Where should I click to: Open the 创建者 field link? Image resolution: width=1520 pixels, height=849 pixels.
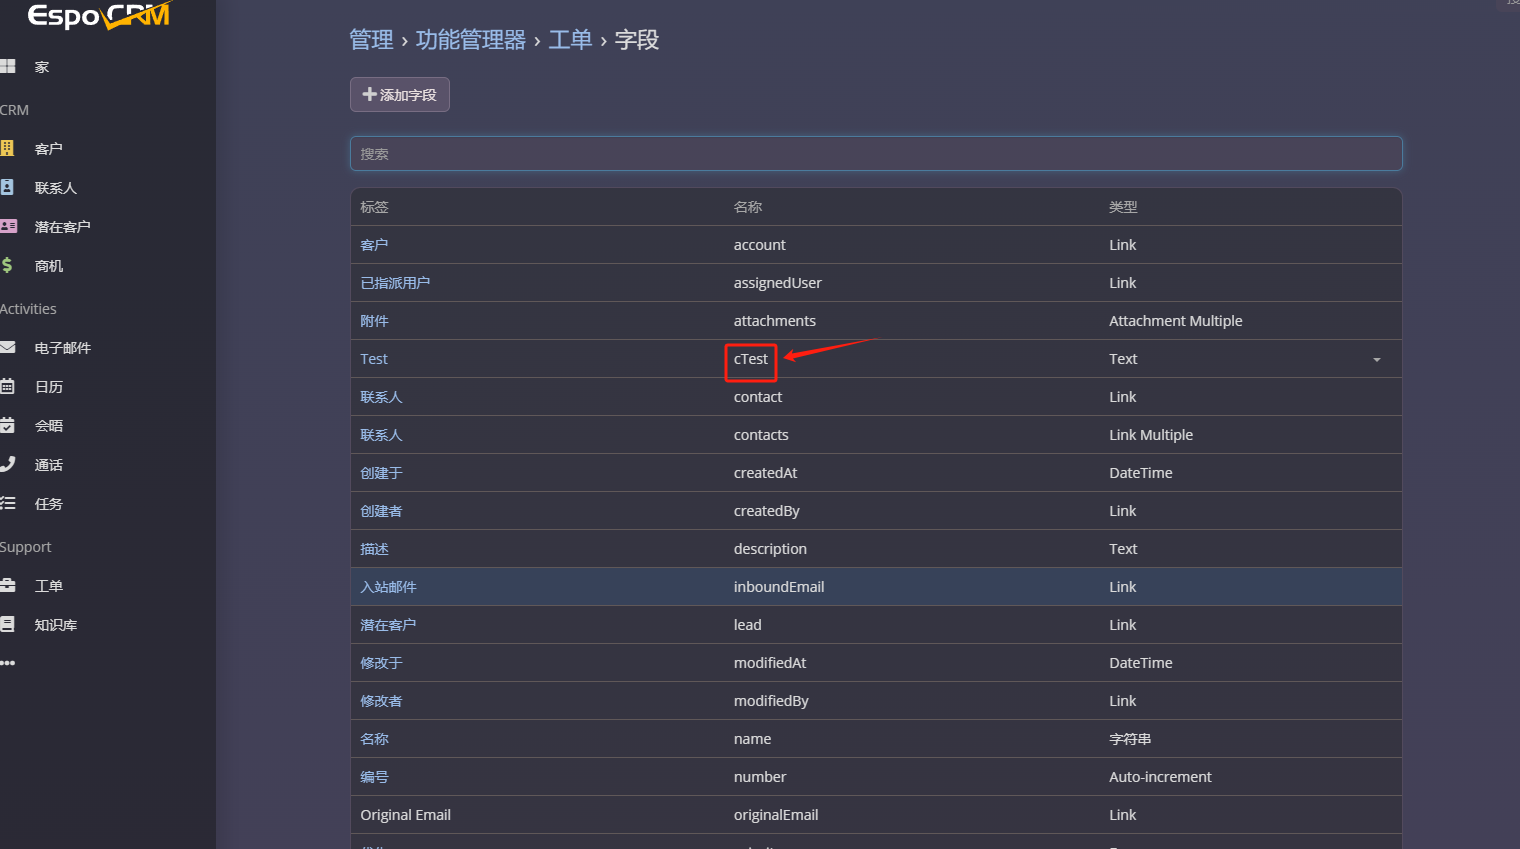coord(381,511)
